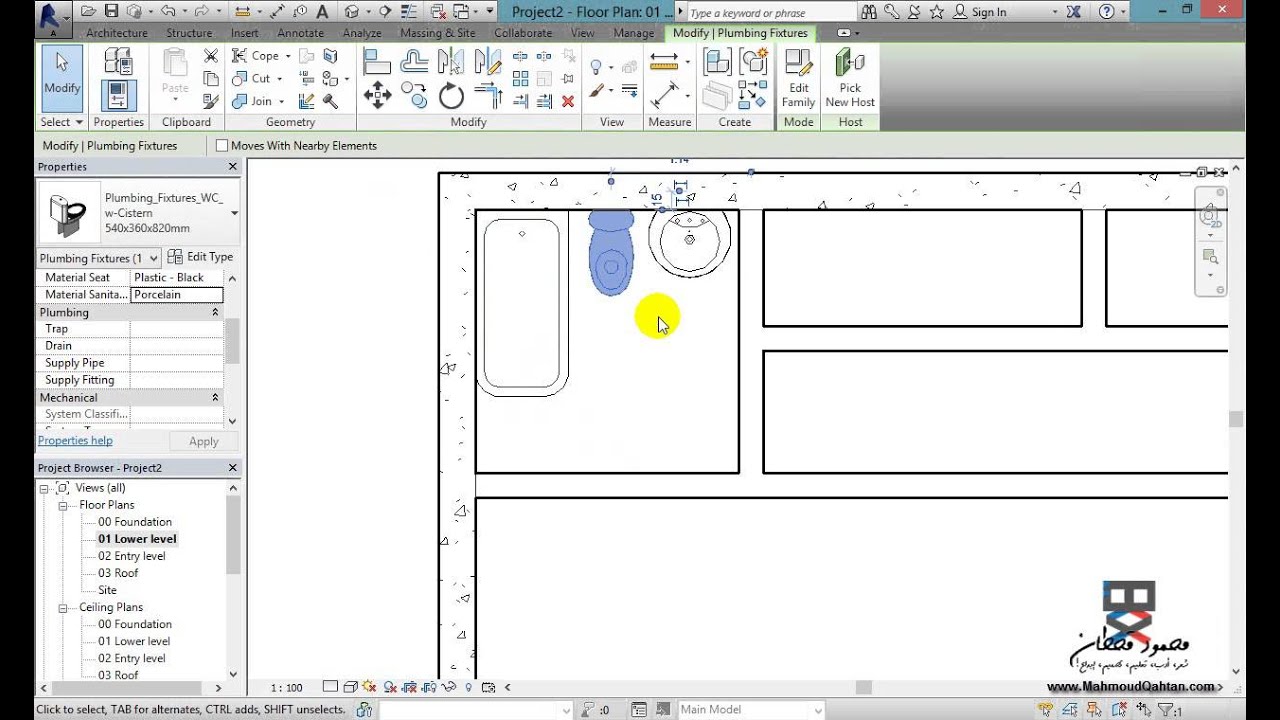Screen dimensions: 1280x720
Task: Select the Rotate tool
Action: tap(451, 96)
